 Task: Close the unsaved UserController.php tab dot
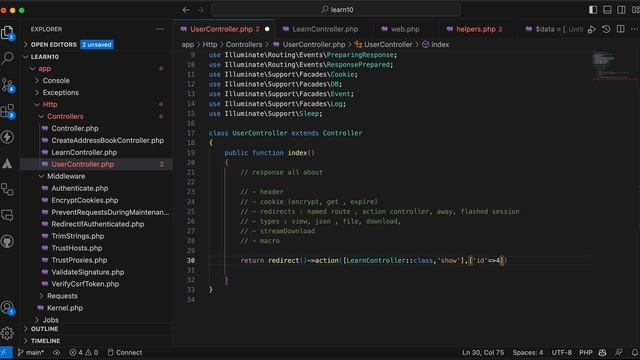[267, 29]
